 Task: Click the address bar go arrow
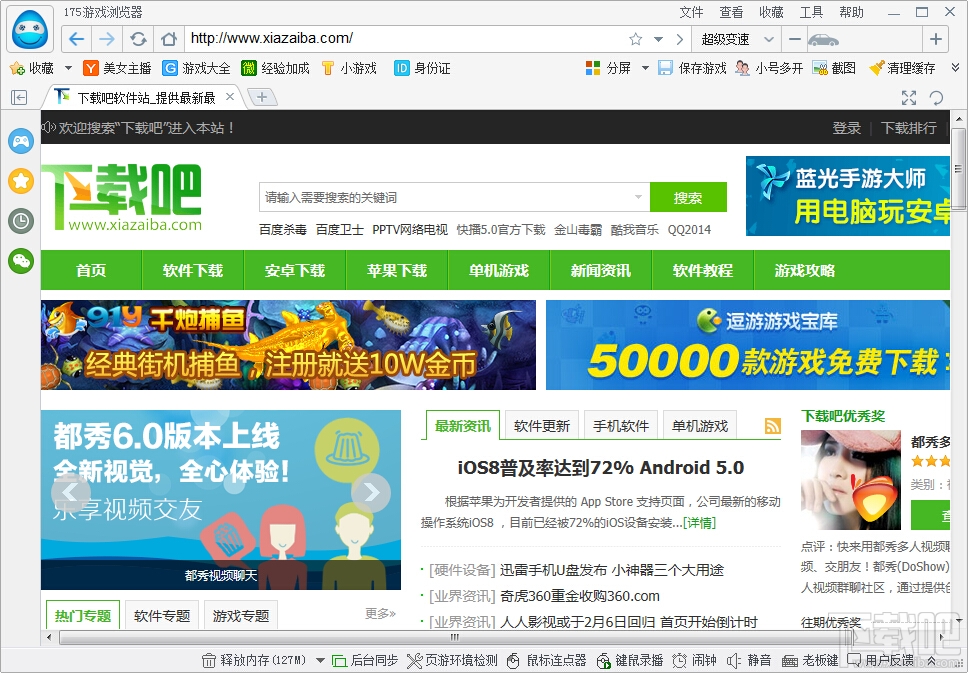point(680,39)
